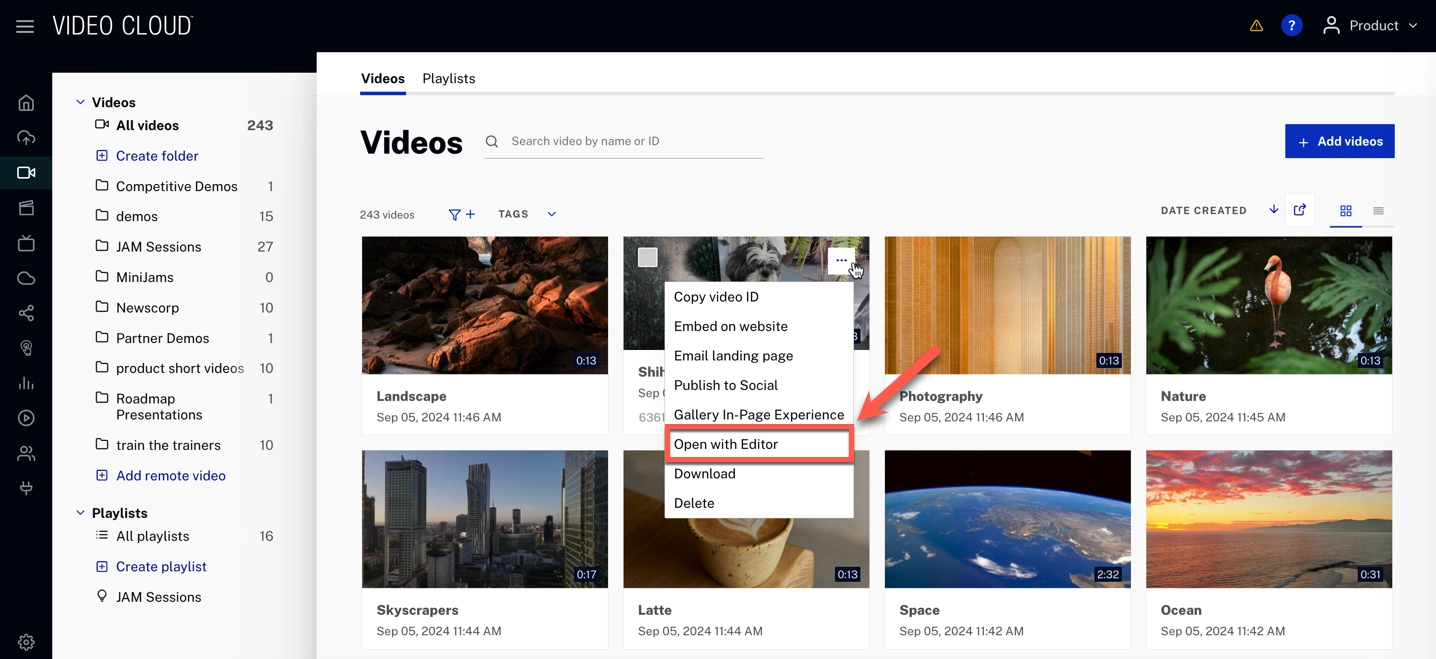The image size is (1436, 659).
Task: Toggle date created sort direction arrow
Action: pyautogui.click(x=1273, y=210)
